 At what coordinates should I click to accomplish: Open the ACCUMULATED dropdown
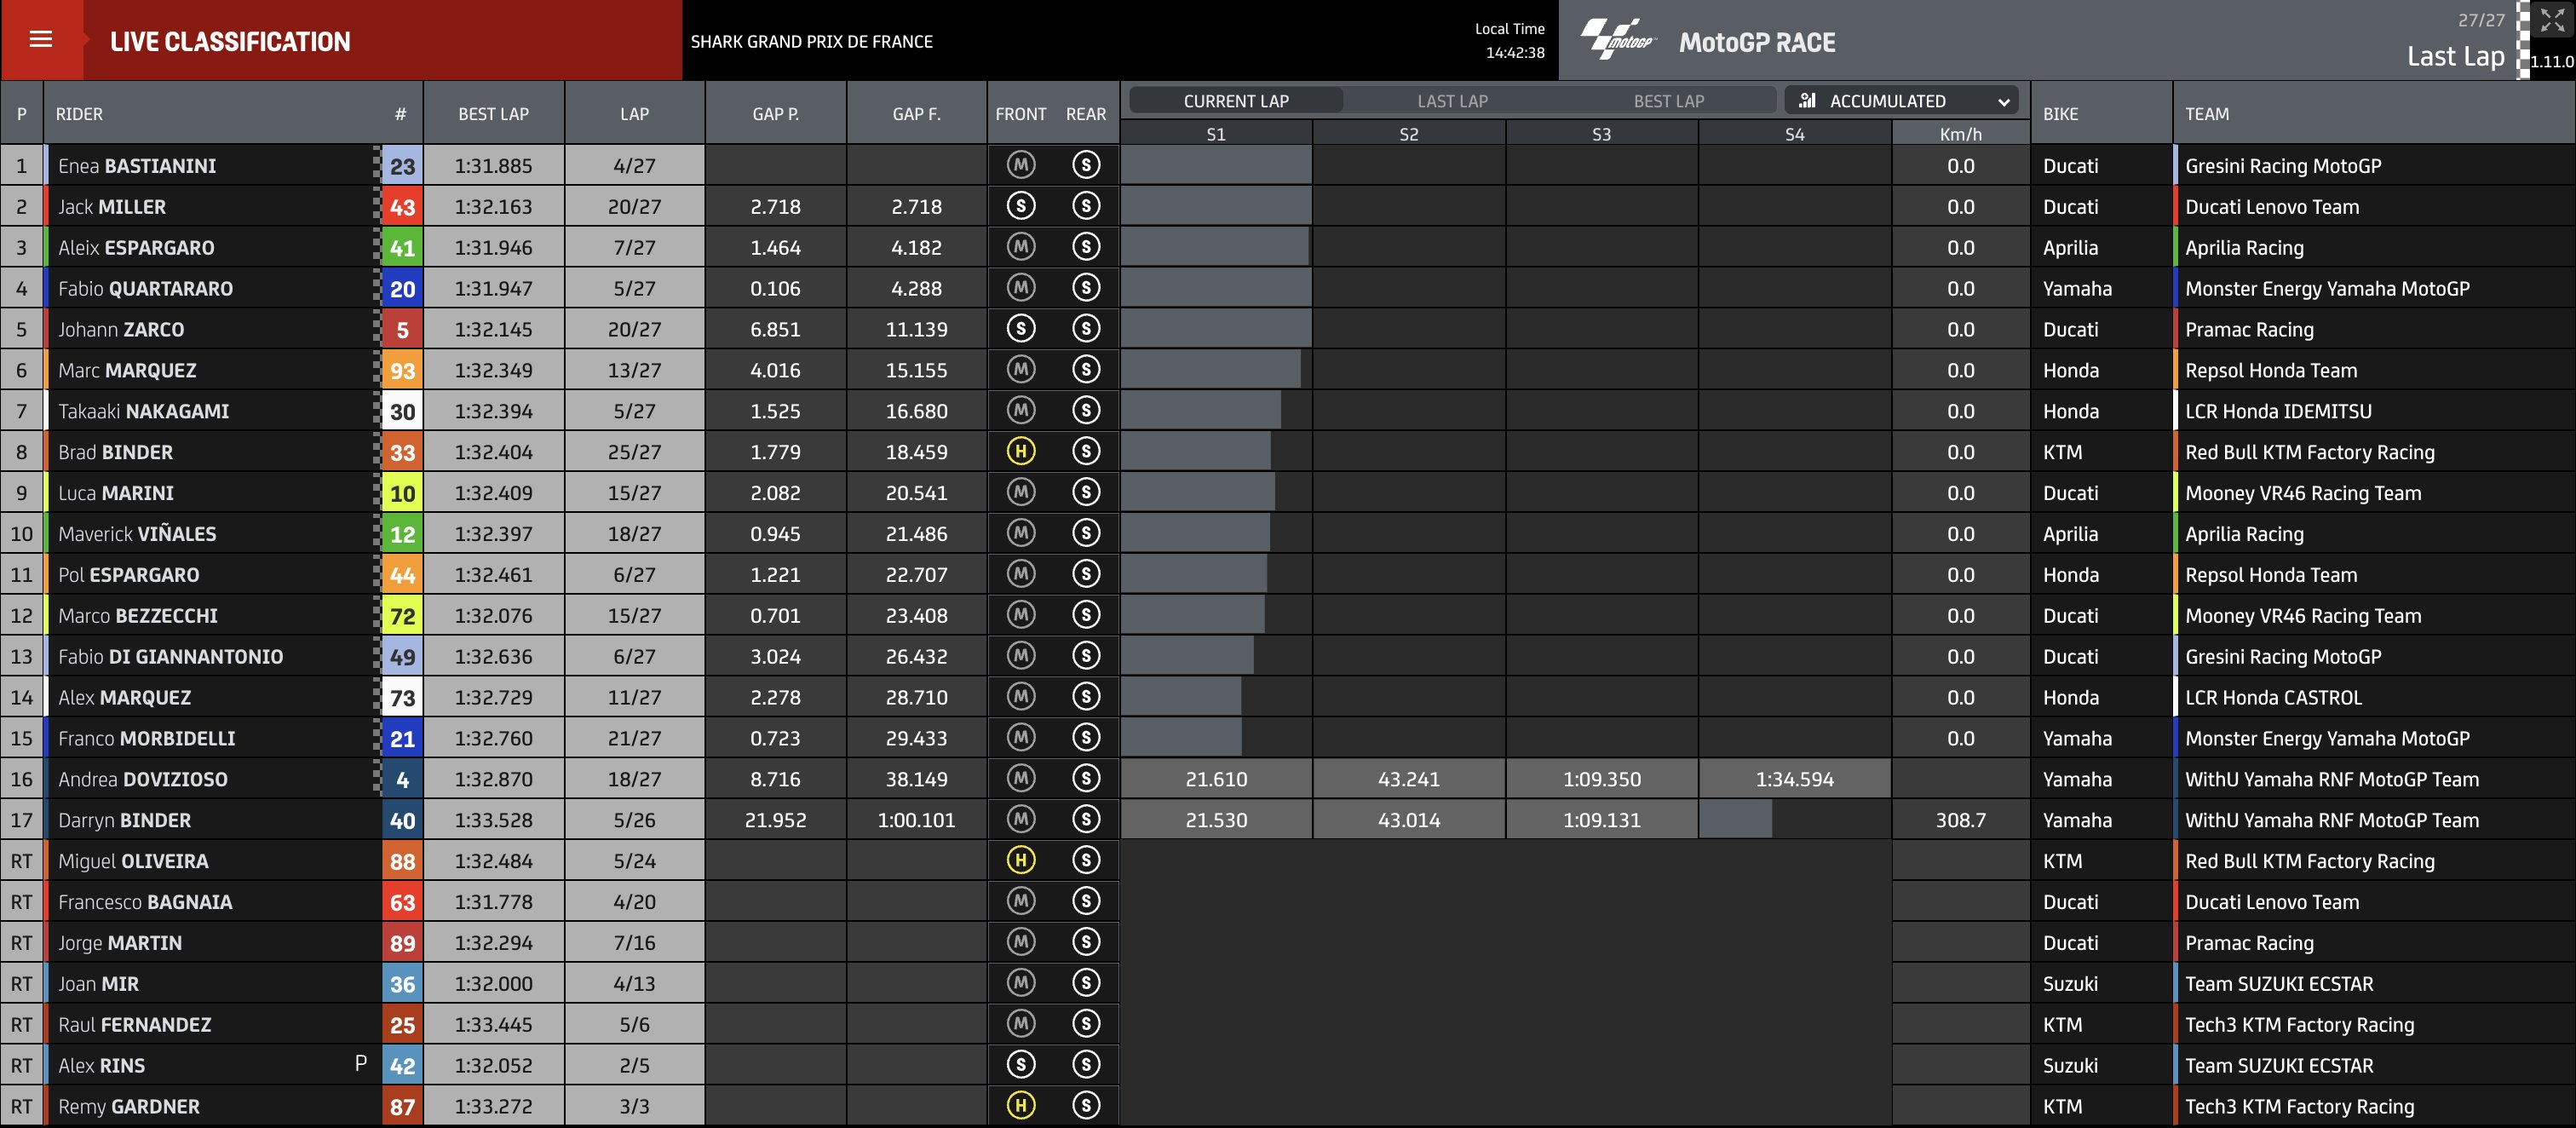click(x=1901, y=101)
